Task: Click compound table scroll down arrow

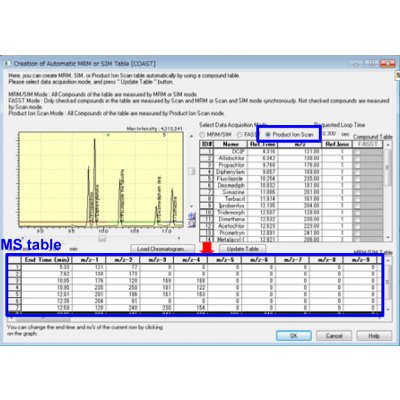Action: pyautogui.click(x=388, y=237)
